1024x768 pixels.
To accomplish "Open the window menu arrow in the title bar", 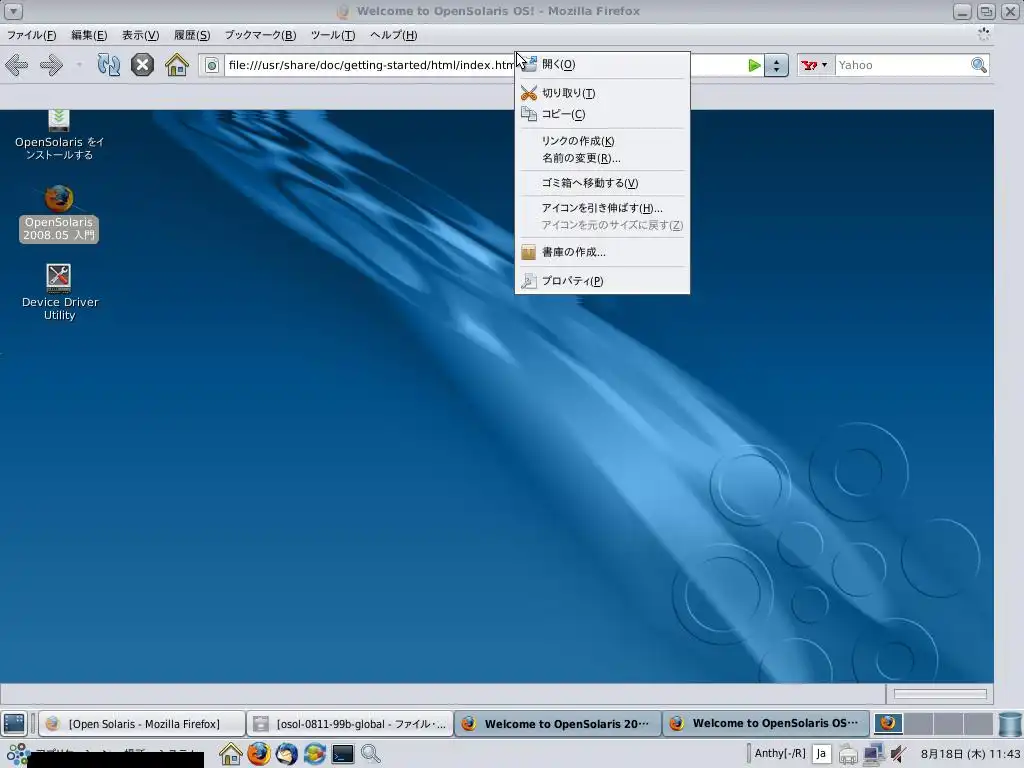I will point(13,11).
